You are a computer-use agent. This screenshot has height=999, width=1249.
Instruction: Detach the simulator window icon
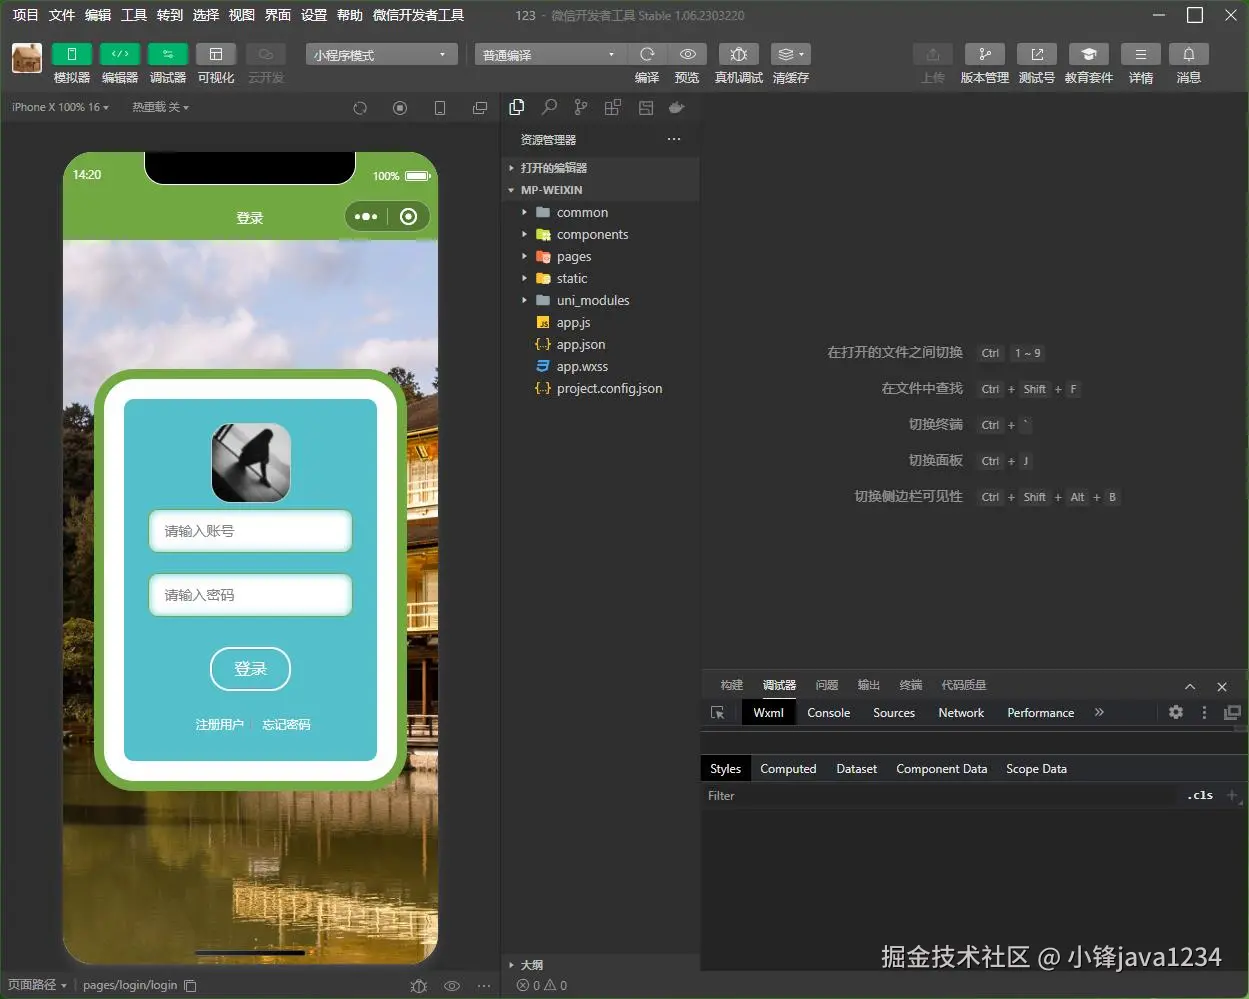(x=480, y=108)
